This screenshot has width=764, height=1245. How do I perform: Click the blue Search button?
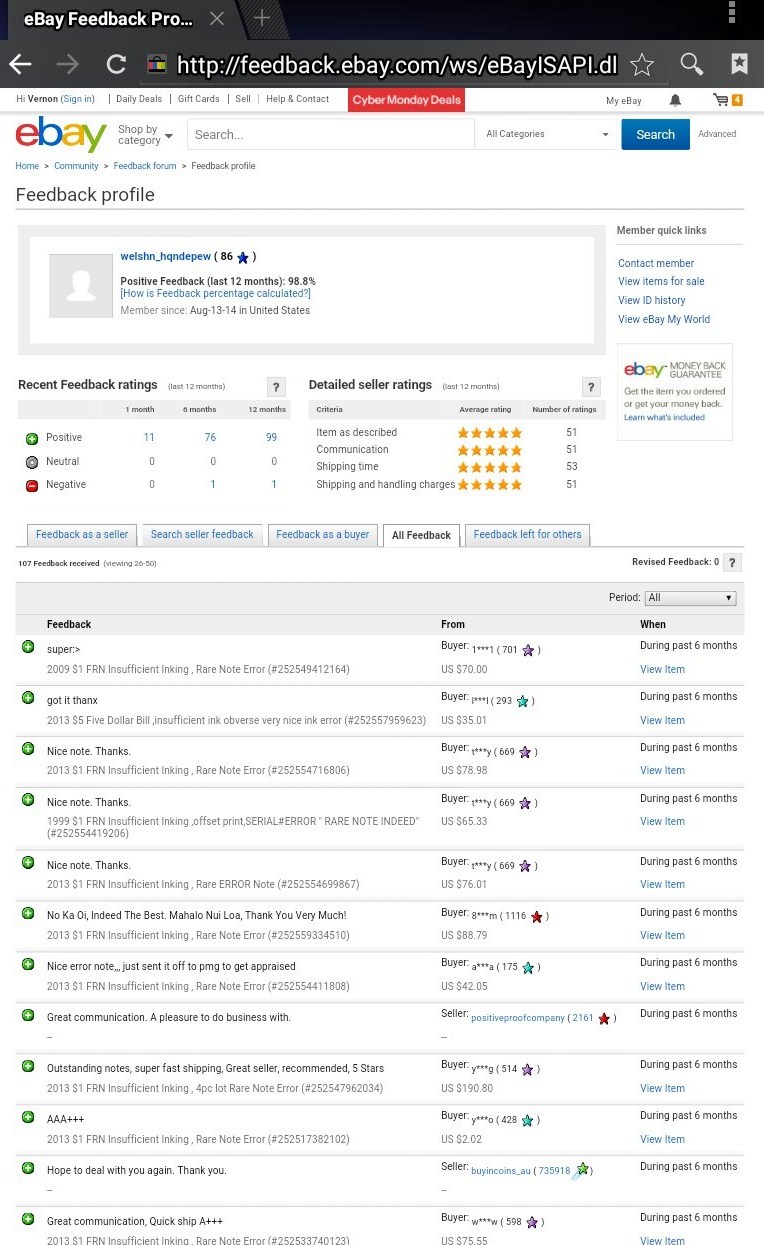[x=655, y=134]
